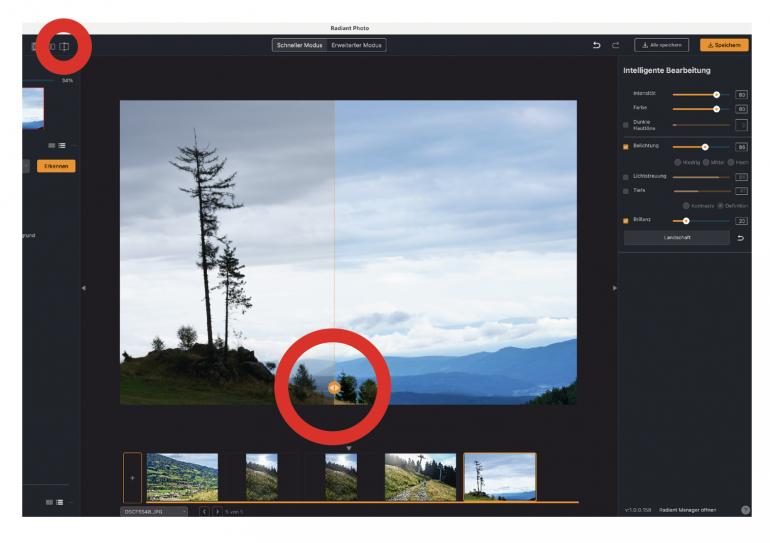The width and height of the screenshot is (770, 543).
Task: Open the DSCF5548.JPG file dropdown
Action: pos(154,512)
